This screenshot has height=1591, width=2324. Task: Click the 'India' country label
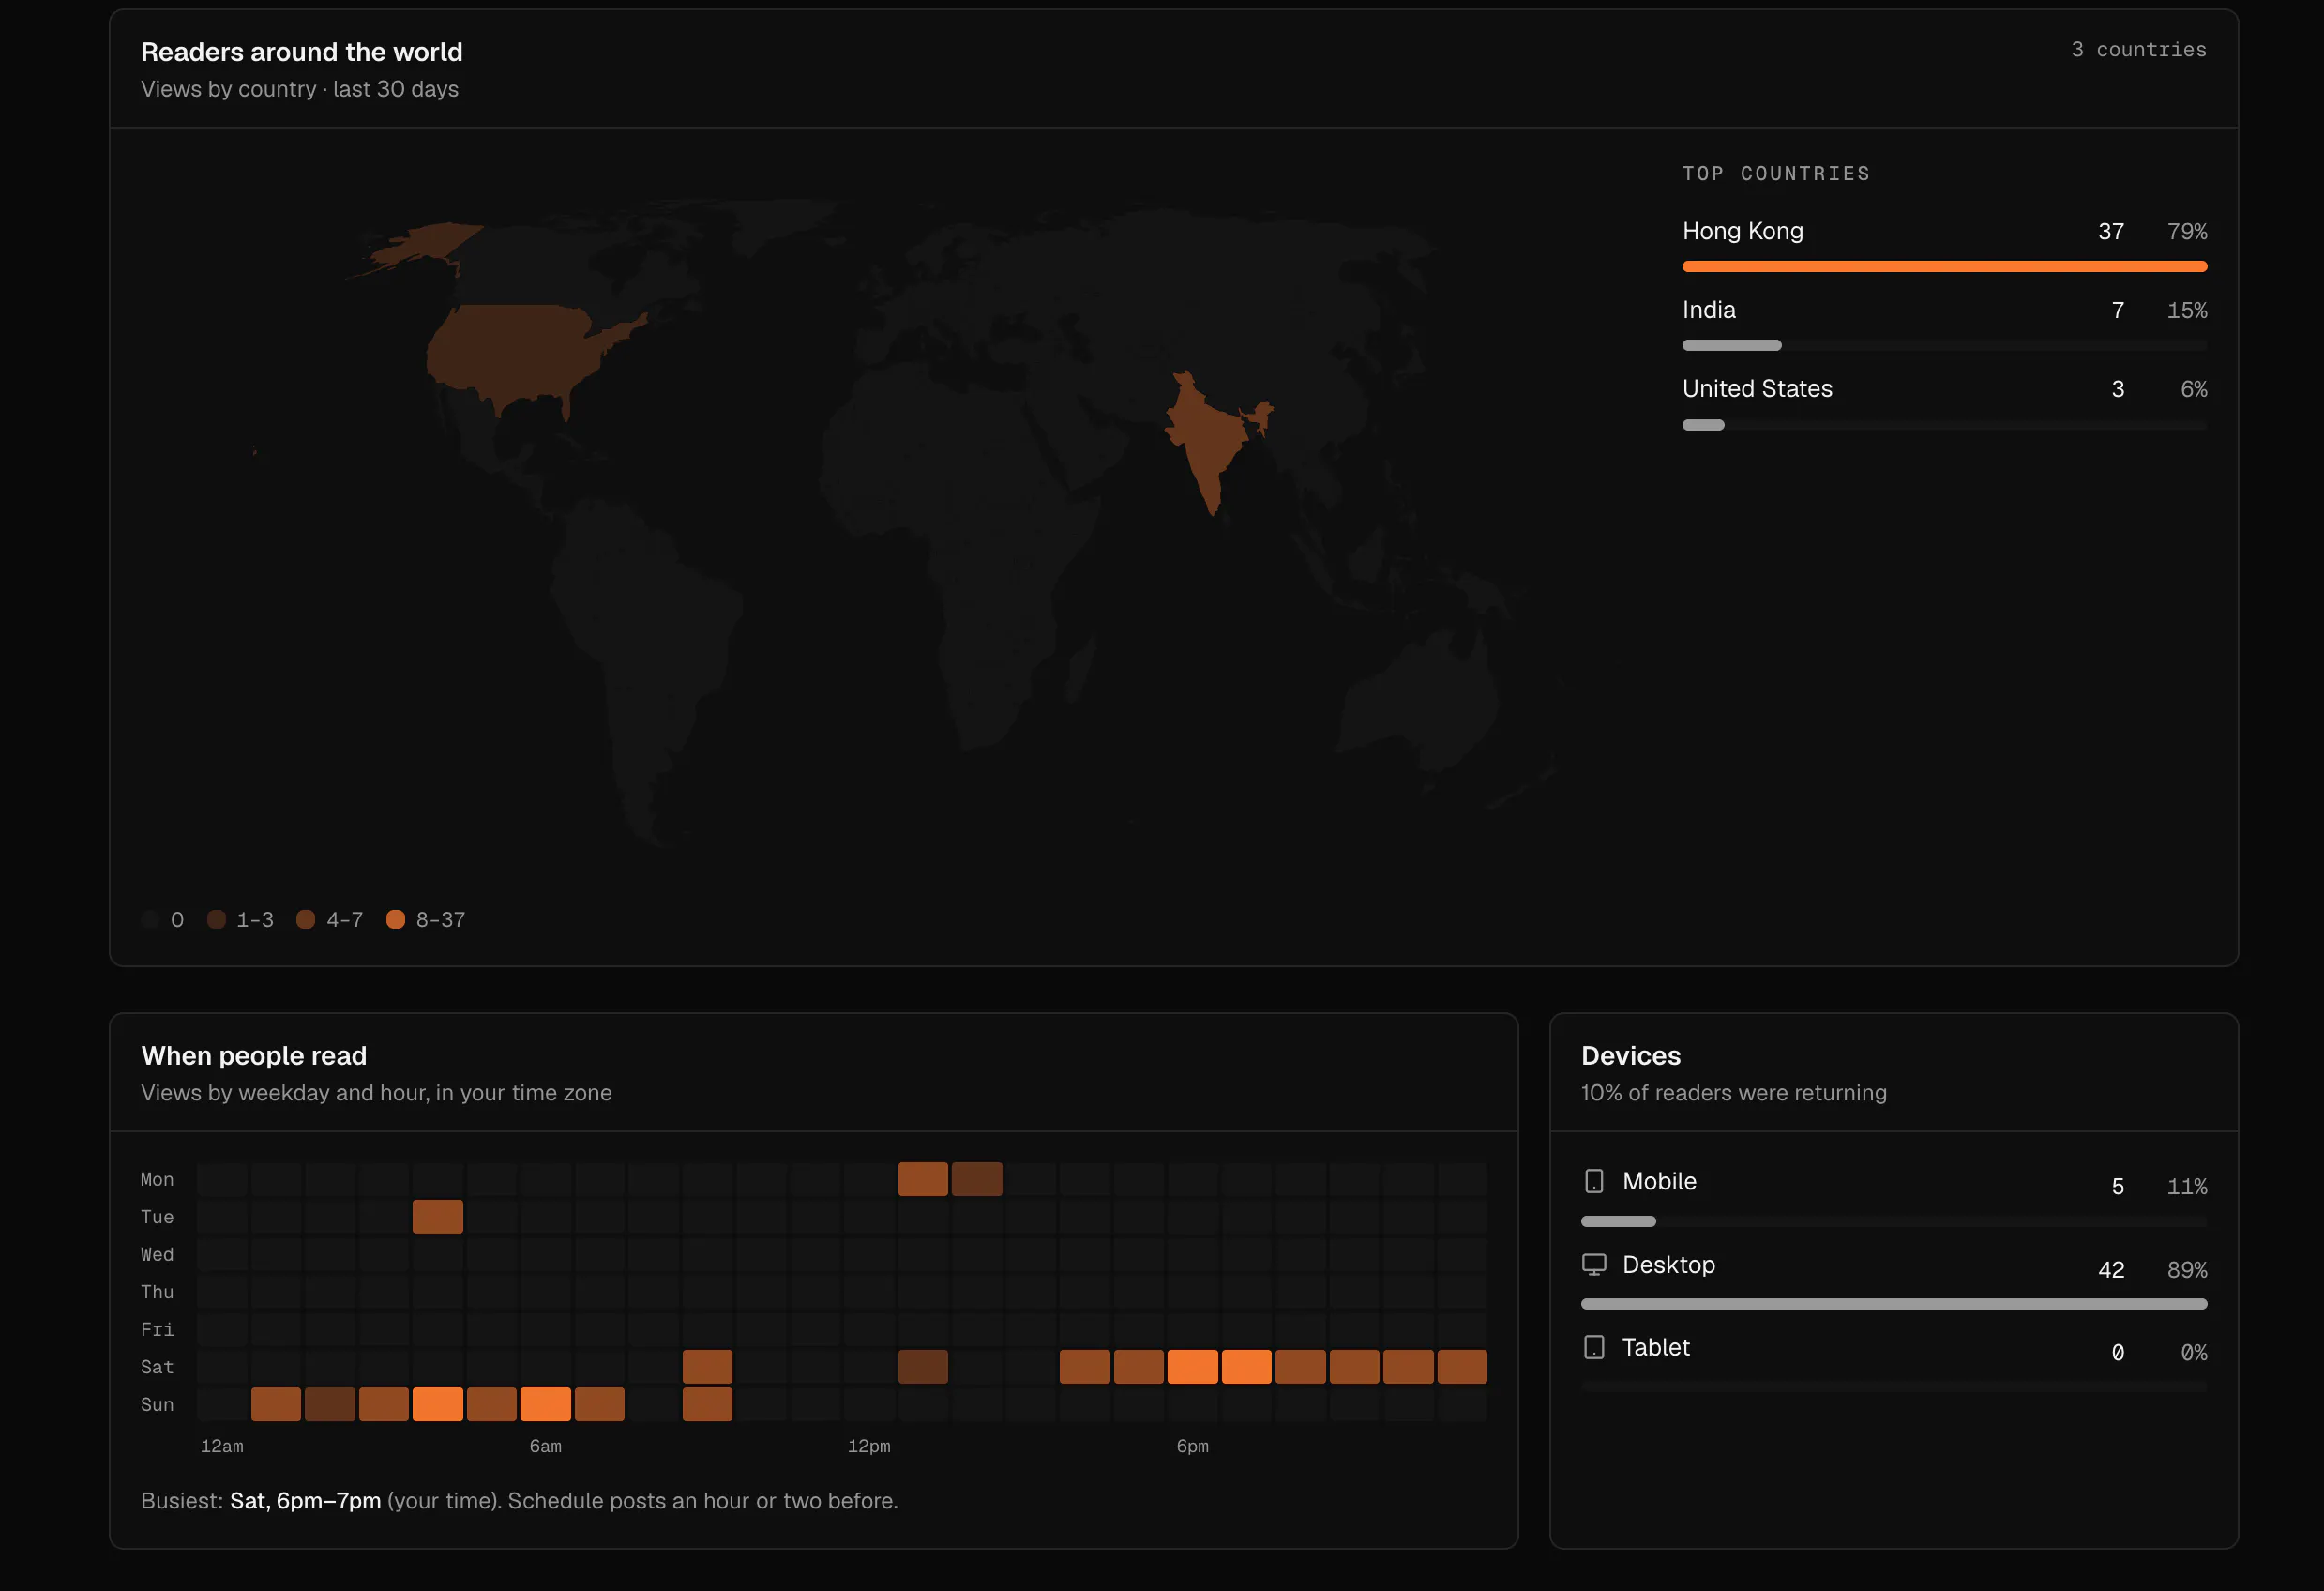(x=1709, y=310)
